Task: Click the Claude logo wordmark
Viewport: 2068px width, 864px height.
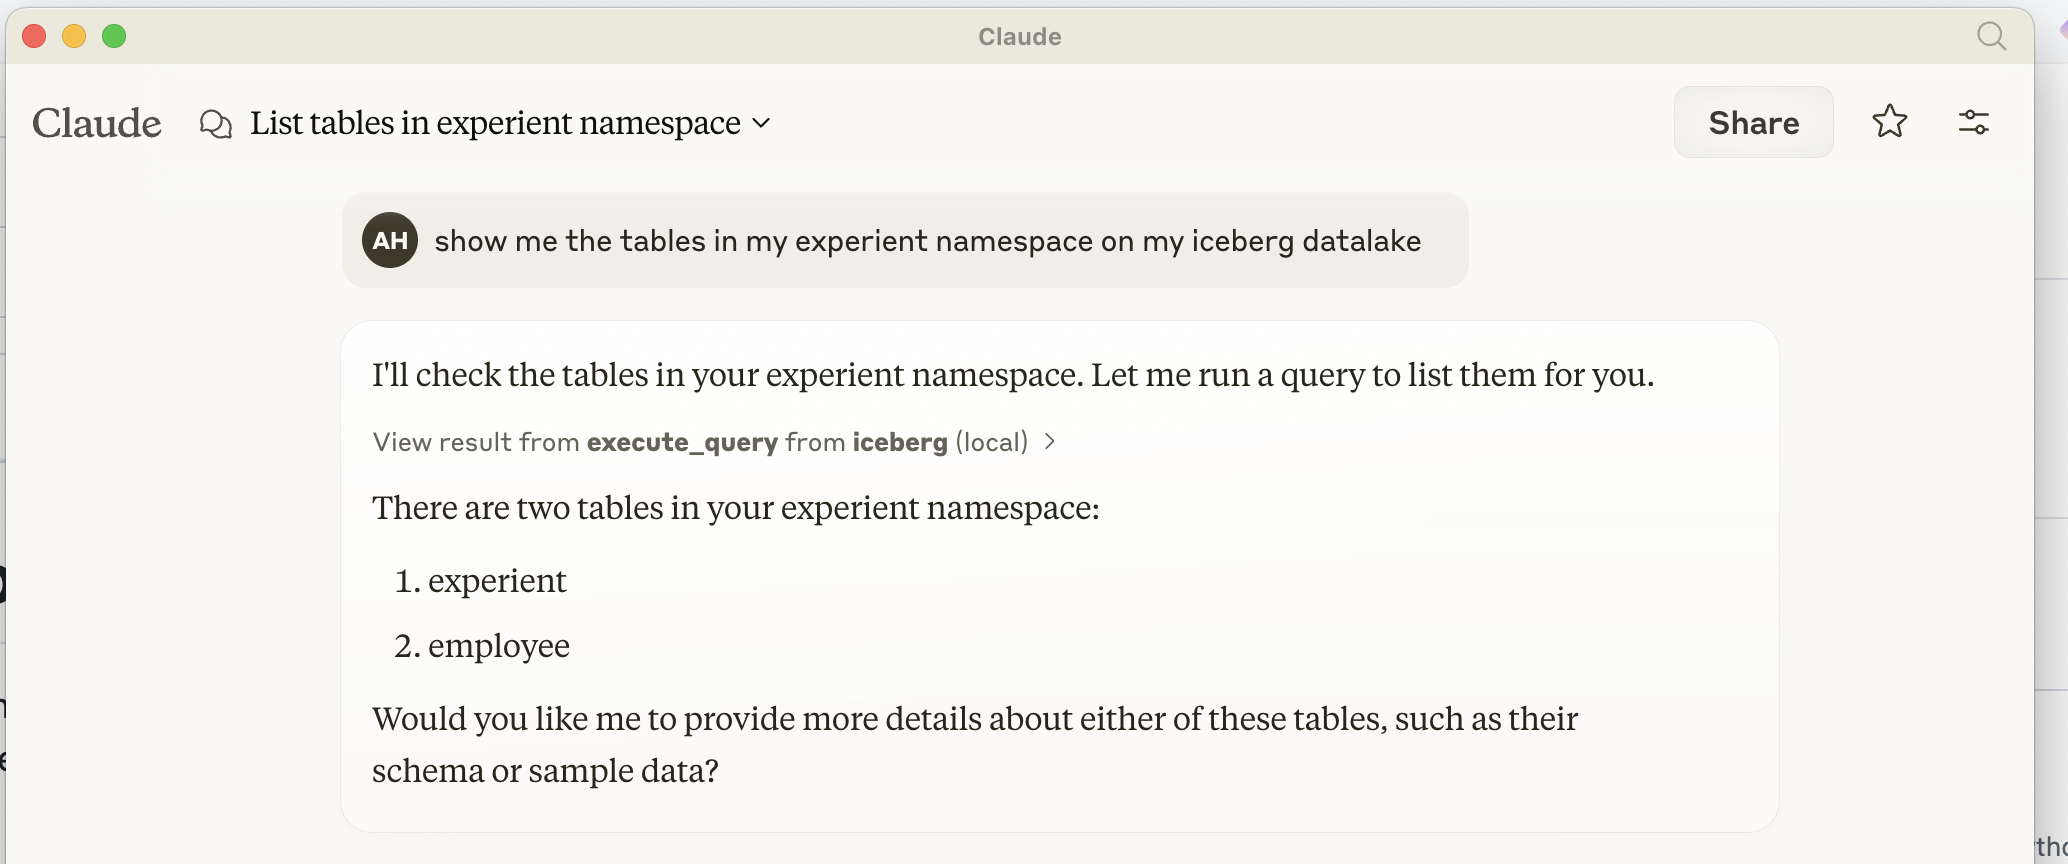Action: [97, 123]
